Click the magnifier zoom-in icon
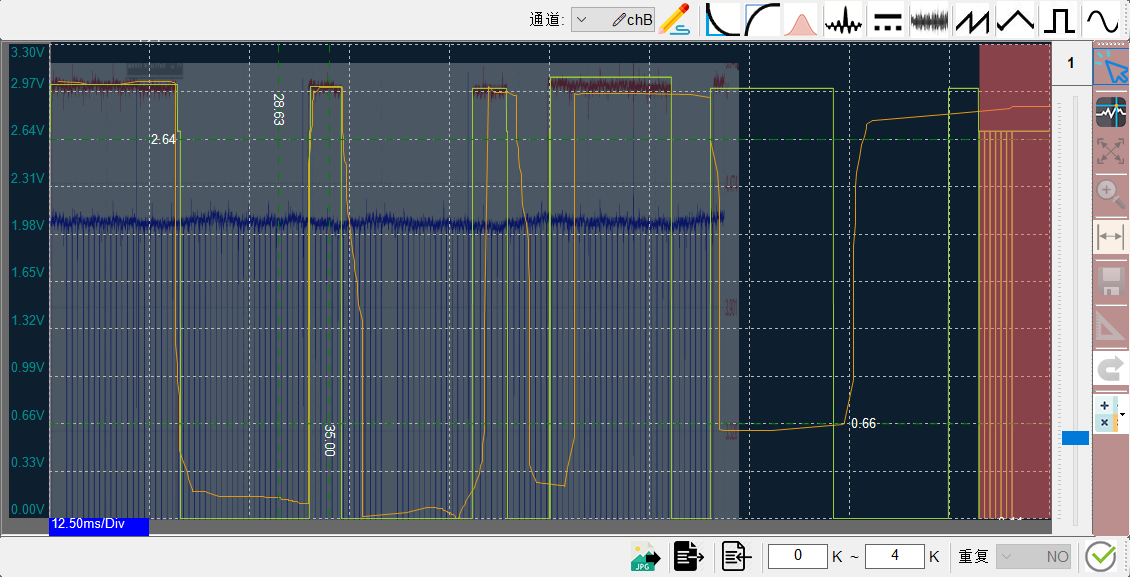Viewport: 1130px width, 577px height. [1111, 194]
